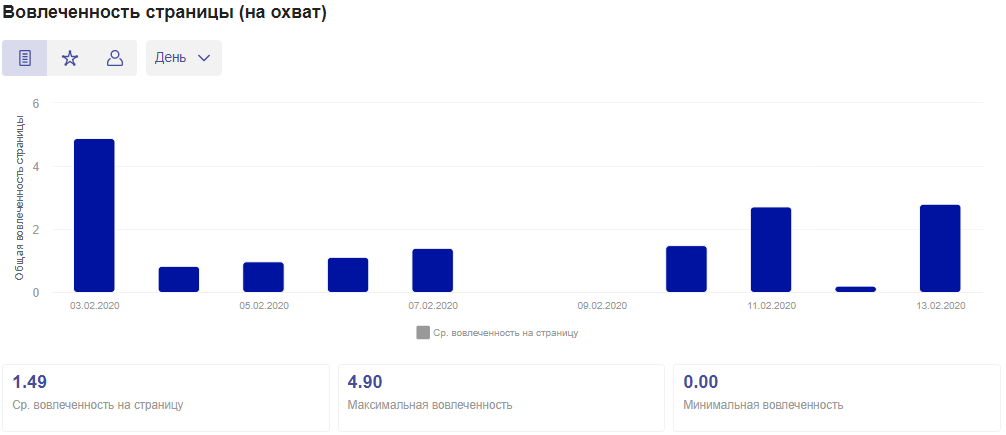The width and height of the screenshot is (1006, 435).
Task: Click the bar after 09.02.2020 date
Action: pyautogui.click(x=686, y=269)
